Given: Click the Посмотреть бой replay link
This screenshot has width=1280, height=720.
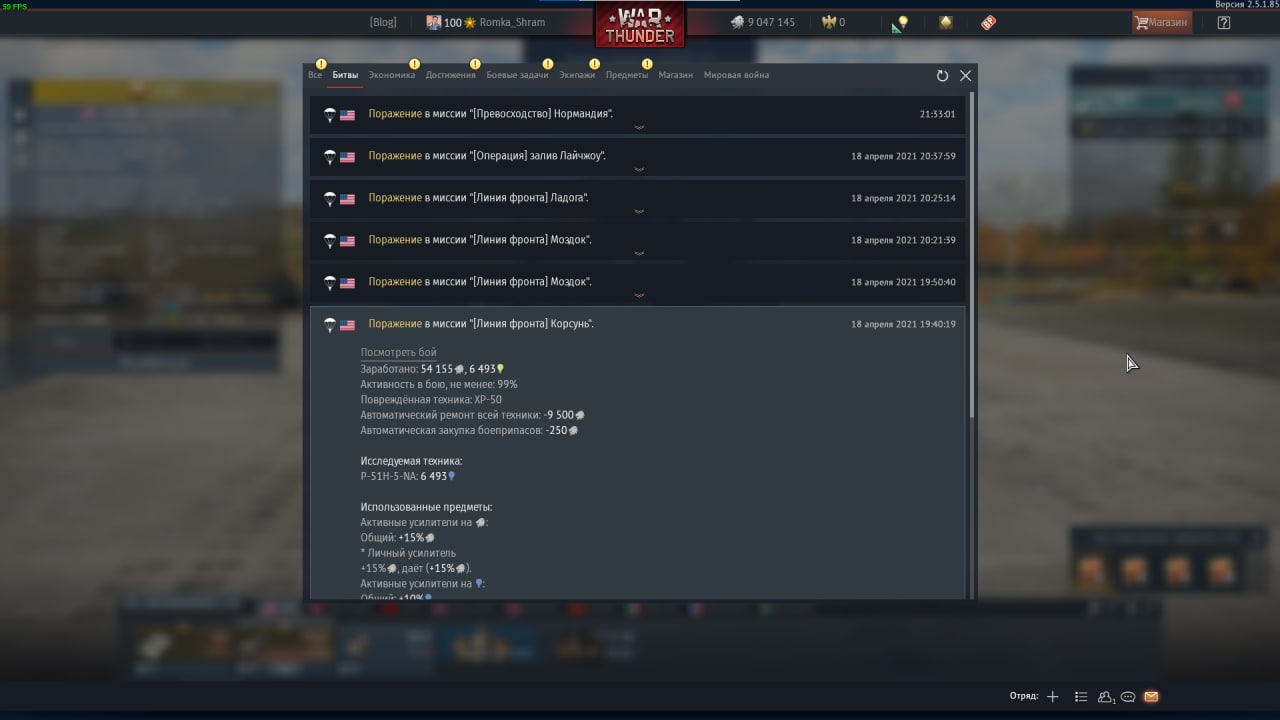Looking at the screenshot, I should (x=398, y=353).
